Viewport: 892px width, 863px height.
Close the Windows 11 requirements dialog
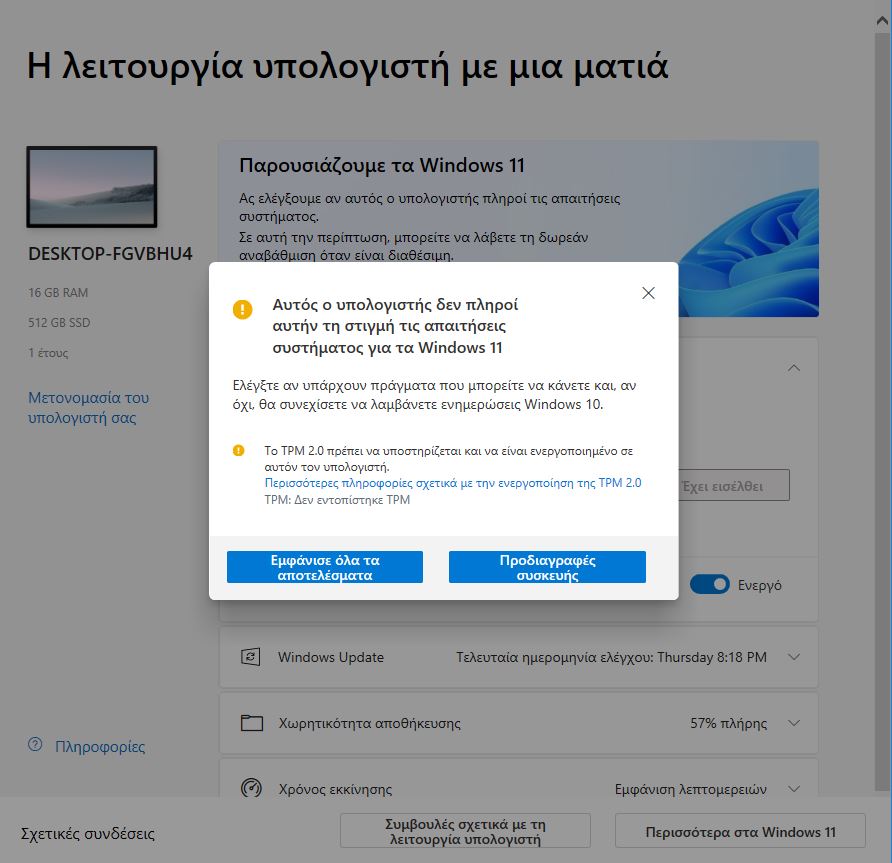pos(648,293)
